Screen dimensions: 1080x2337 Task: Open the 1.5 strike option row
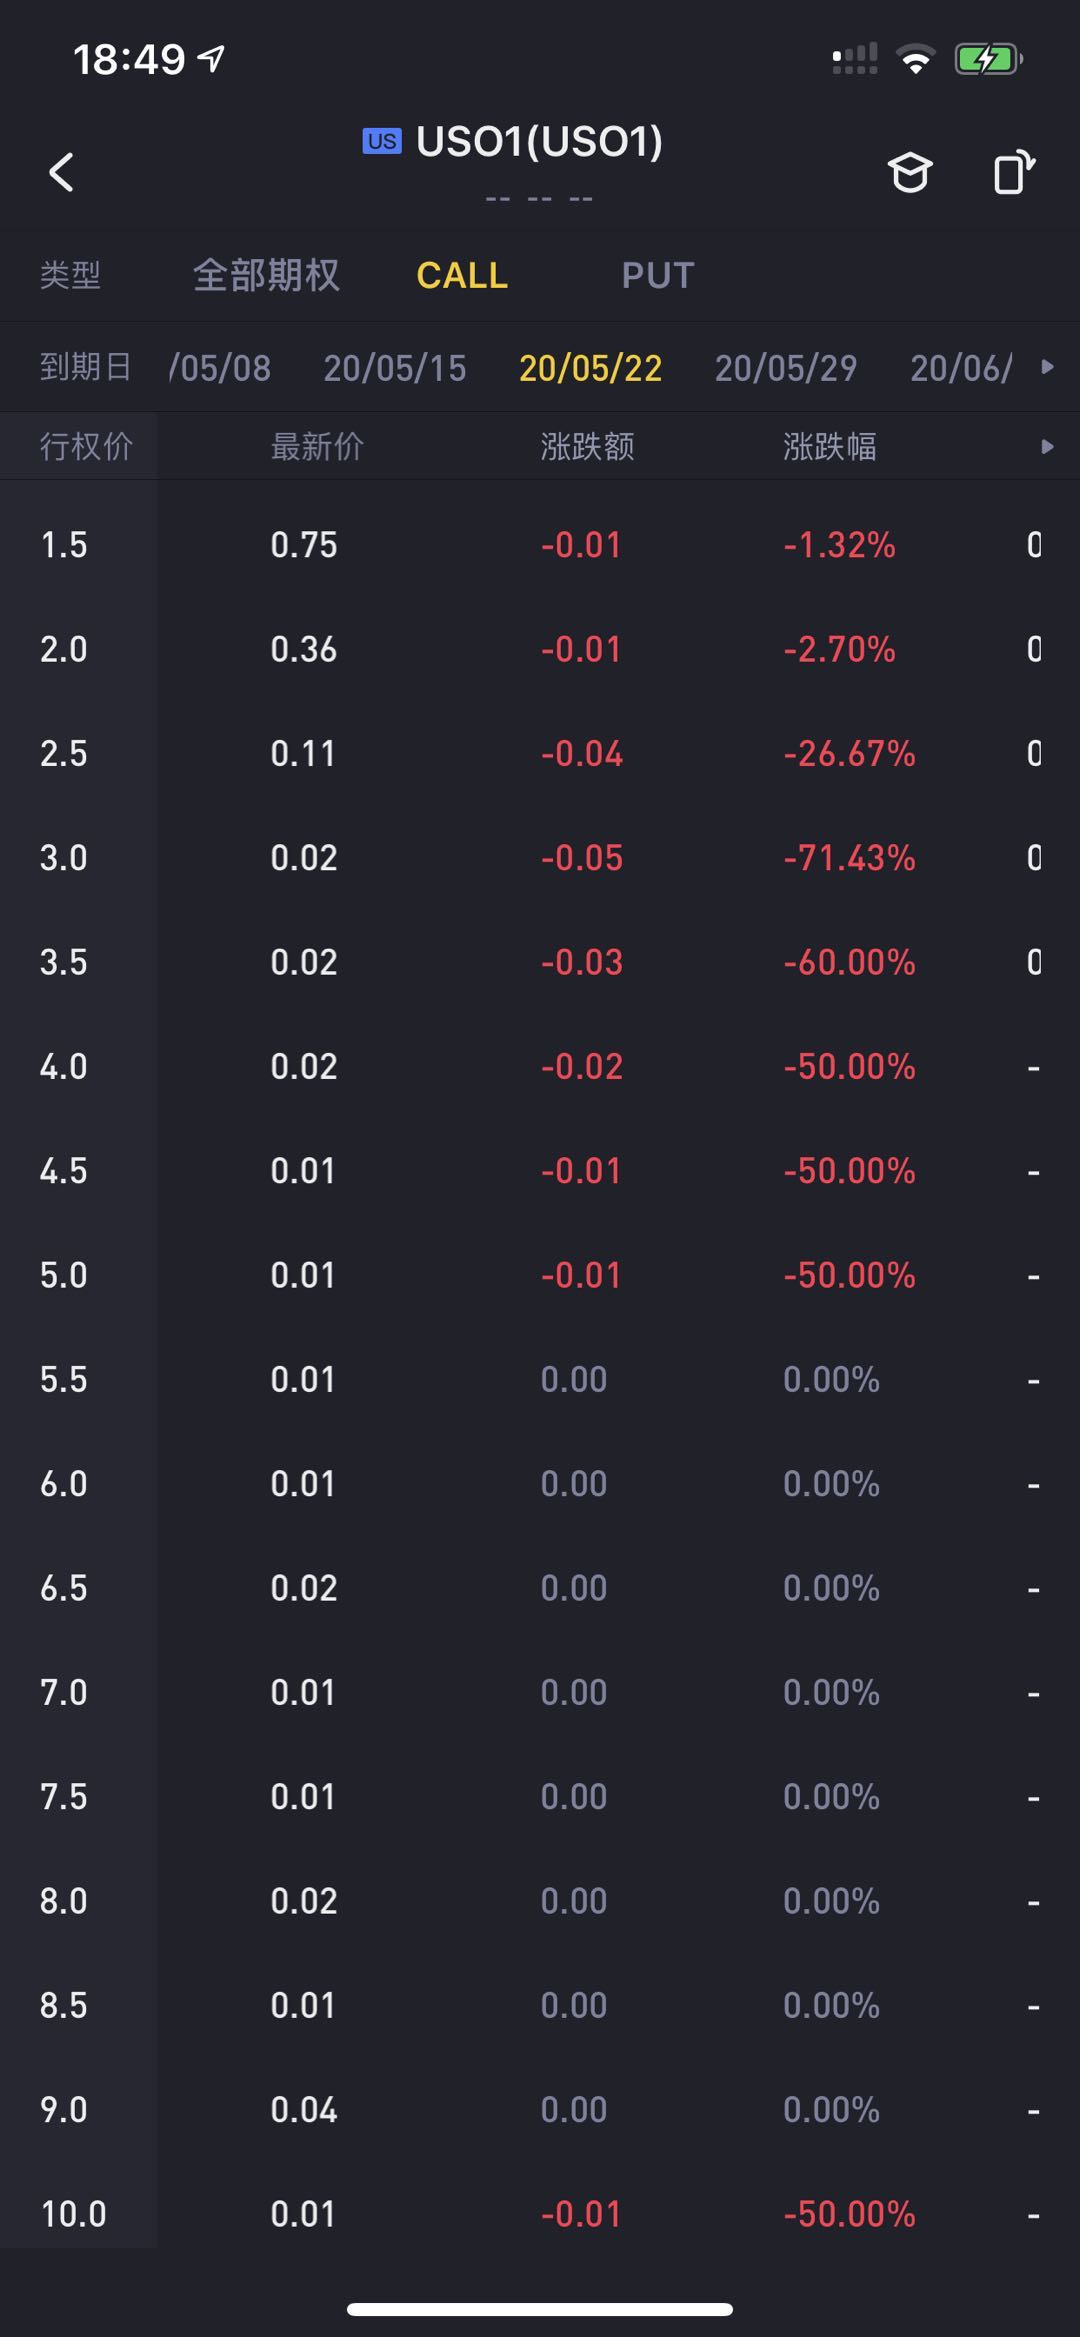point(540,545)
